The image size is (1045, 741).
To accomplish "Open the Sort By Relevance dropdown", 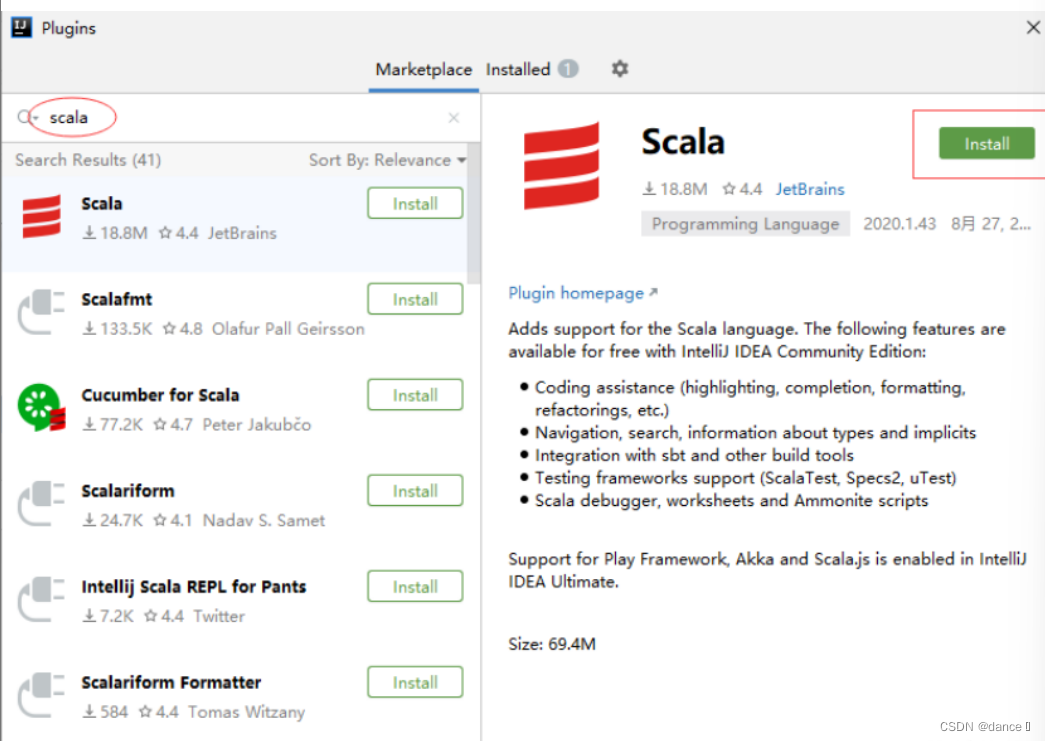I will click(x=387, y=160).
